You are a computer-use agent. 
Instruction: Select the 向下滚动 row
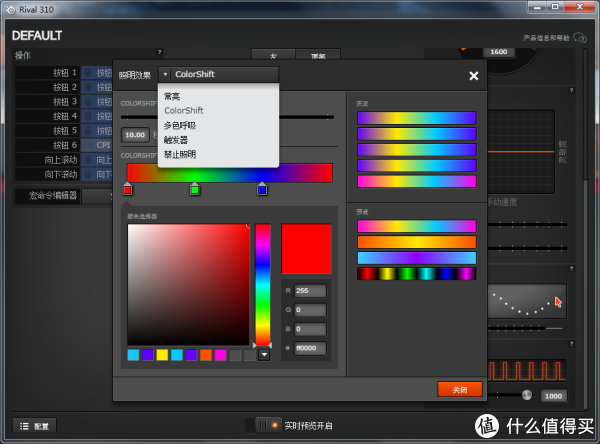click(64, 175)
